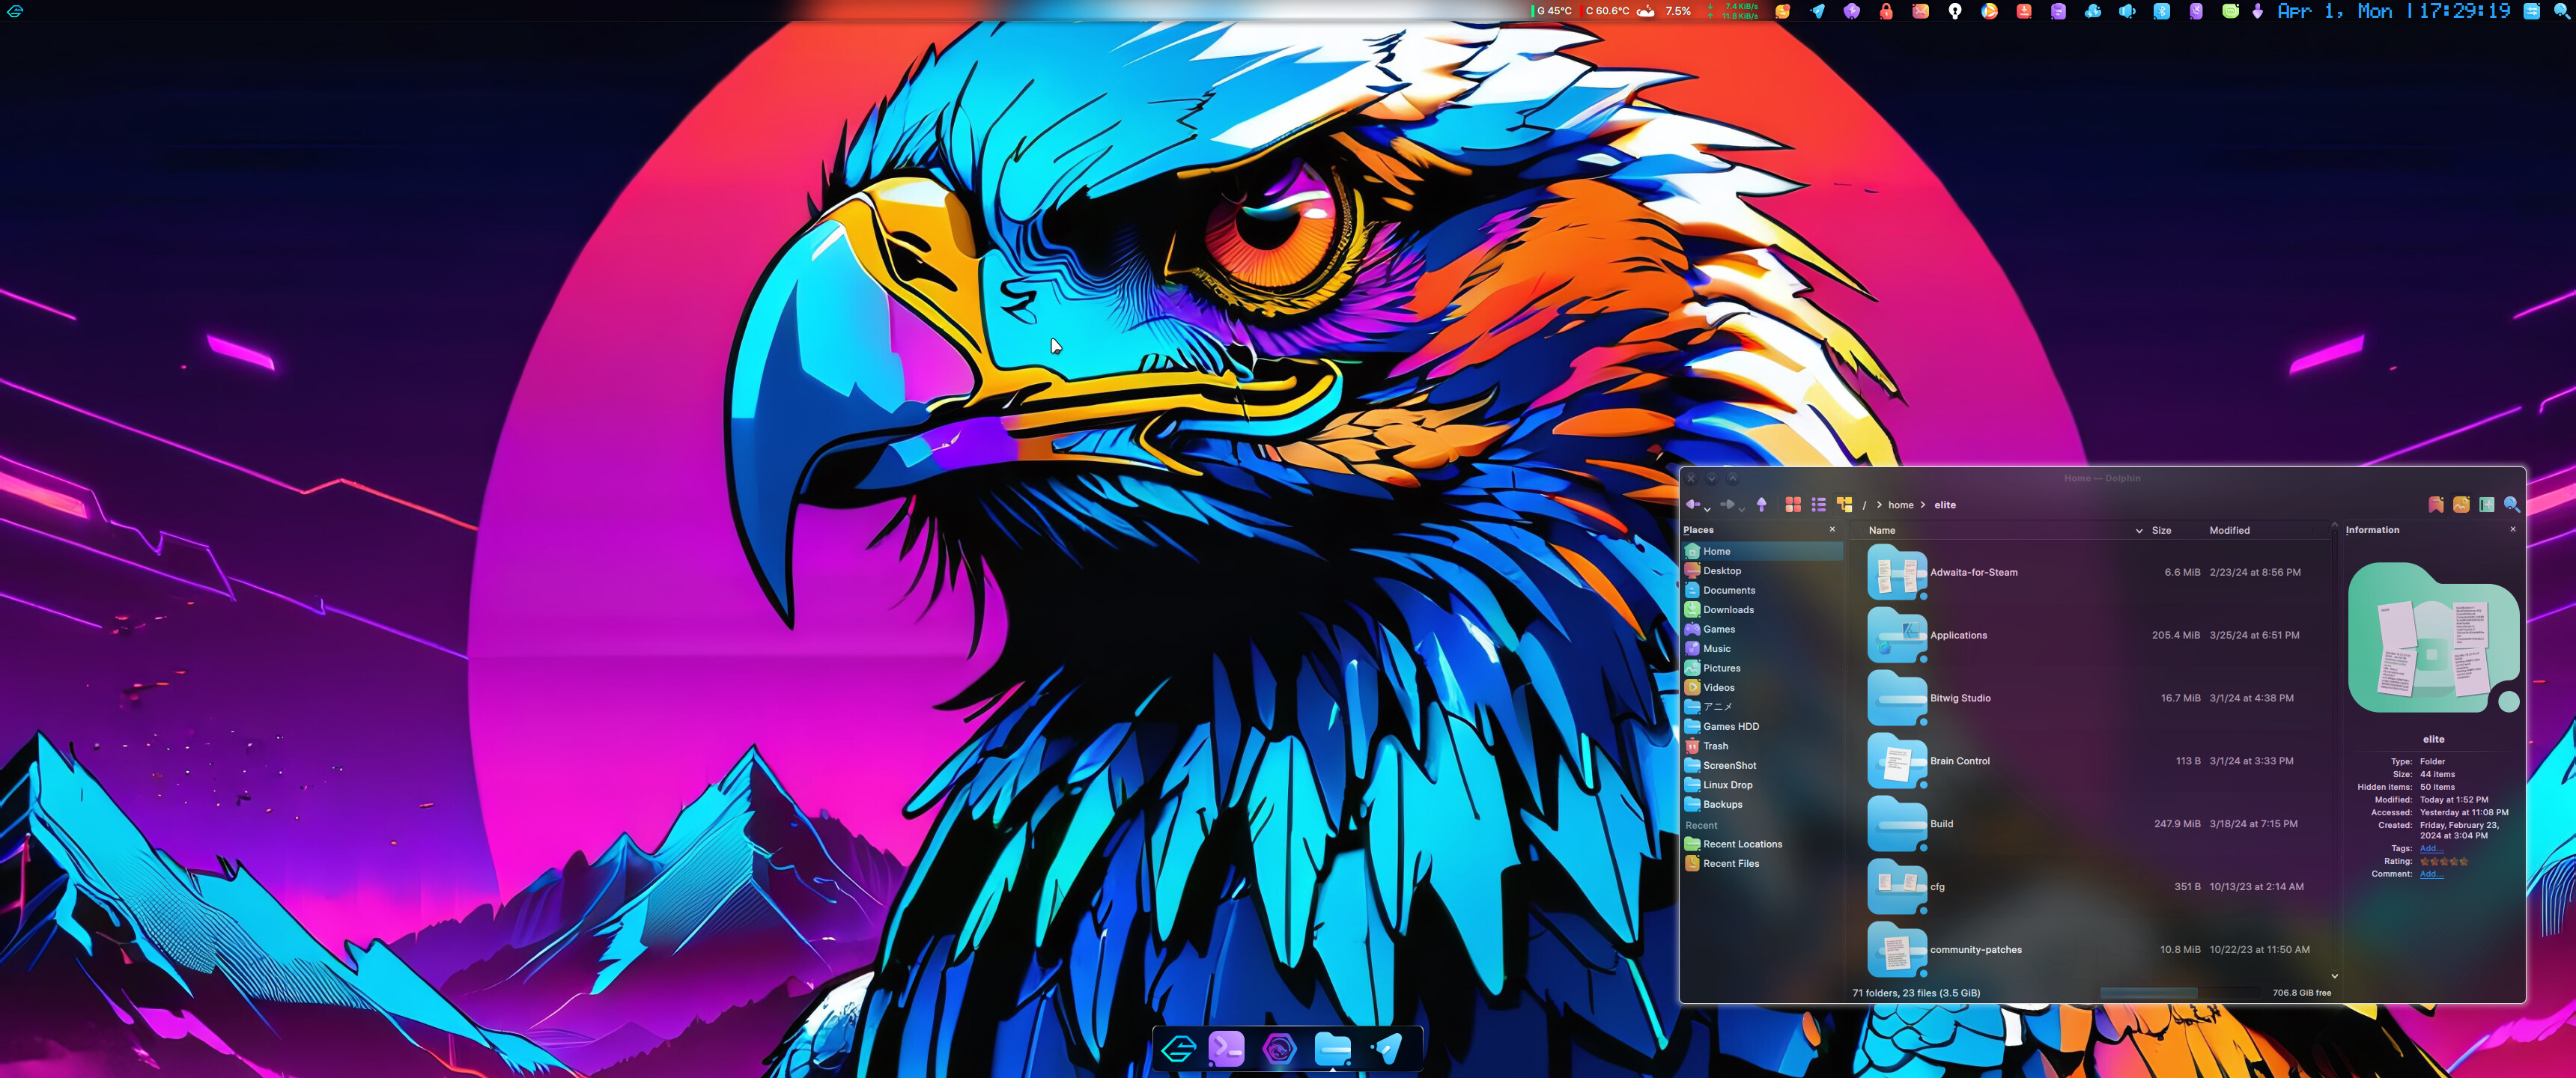The width and height of the screenshot is (2576, 1078).
Task: Go forward using Dolphin's forward arrow
Action: [1727, 504]
